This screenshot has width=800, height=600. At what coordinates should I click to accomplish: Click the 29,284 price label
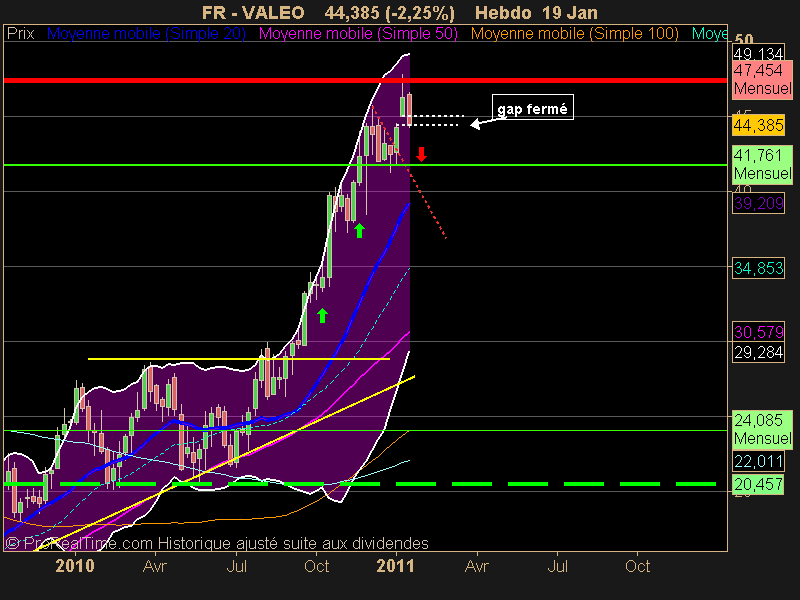click(x=758, y=352)
